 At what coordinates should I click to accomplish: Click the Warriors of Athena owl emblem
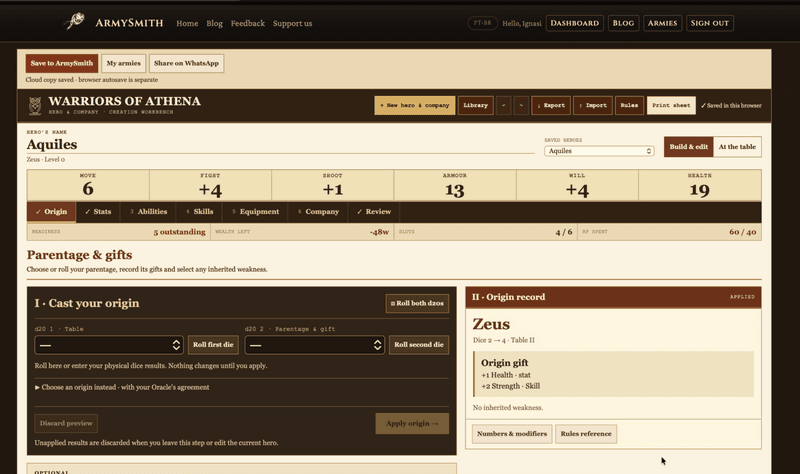(35, 106)
